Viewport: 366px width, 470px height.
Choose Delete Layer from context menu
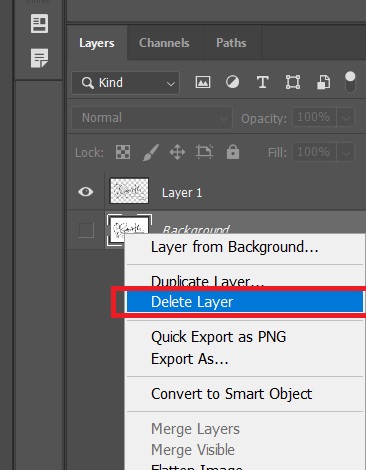[x=245, y=302]
